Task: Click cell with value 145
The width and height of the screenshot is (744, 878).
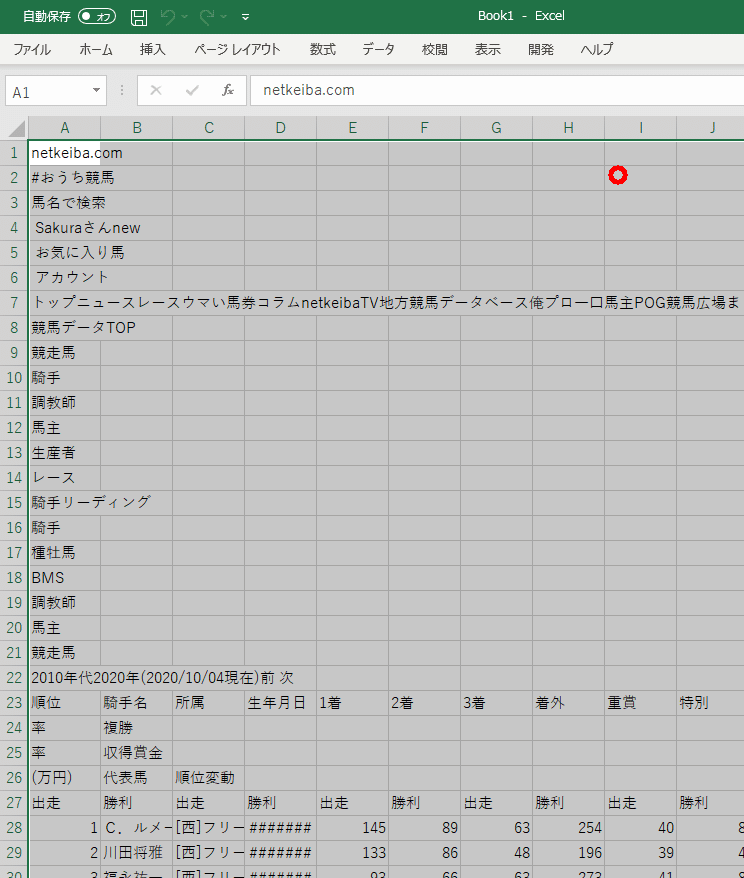Action: (x=353, y=828)
